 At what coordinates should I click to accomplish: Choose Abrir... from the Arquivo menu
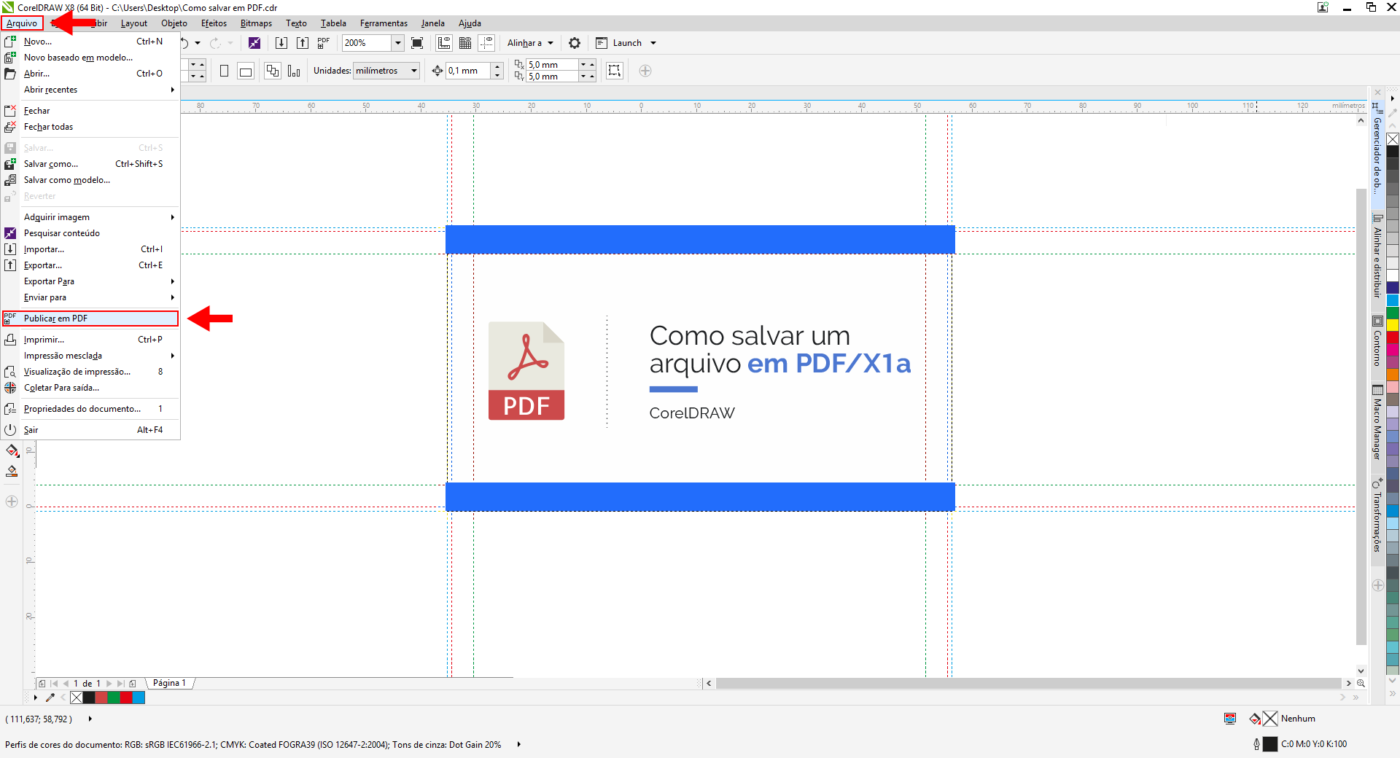point(90,74)
